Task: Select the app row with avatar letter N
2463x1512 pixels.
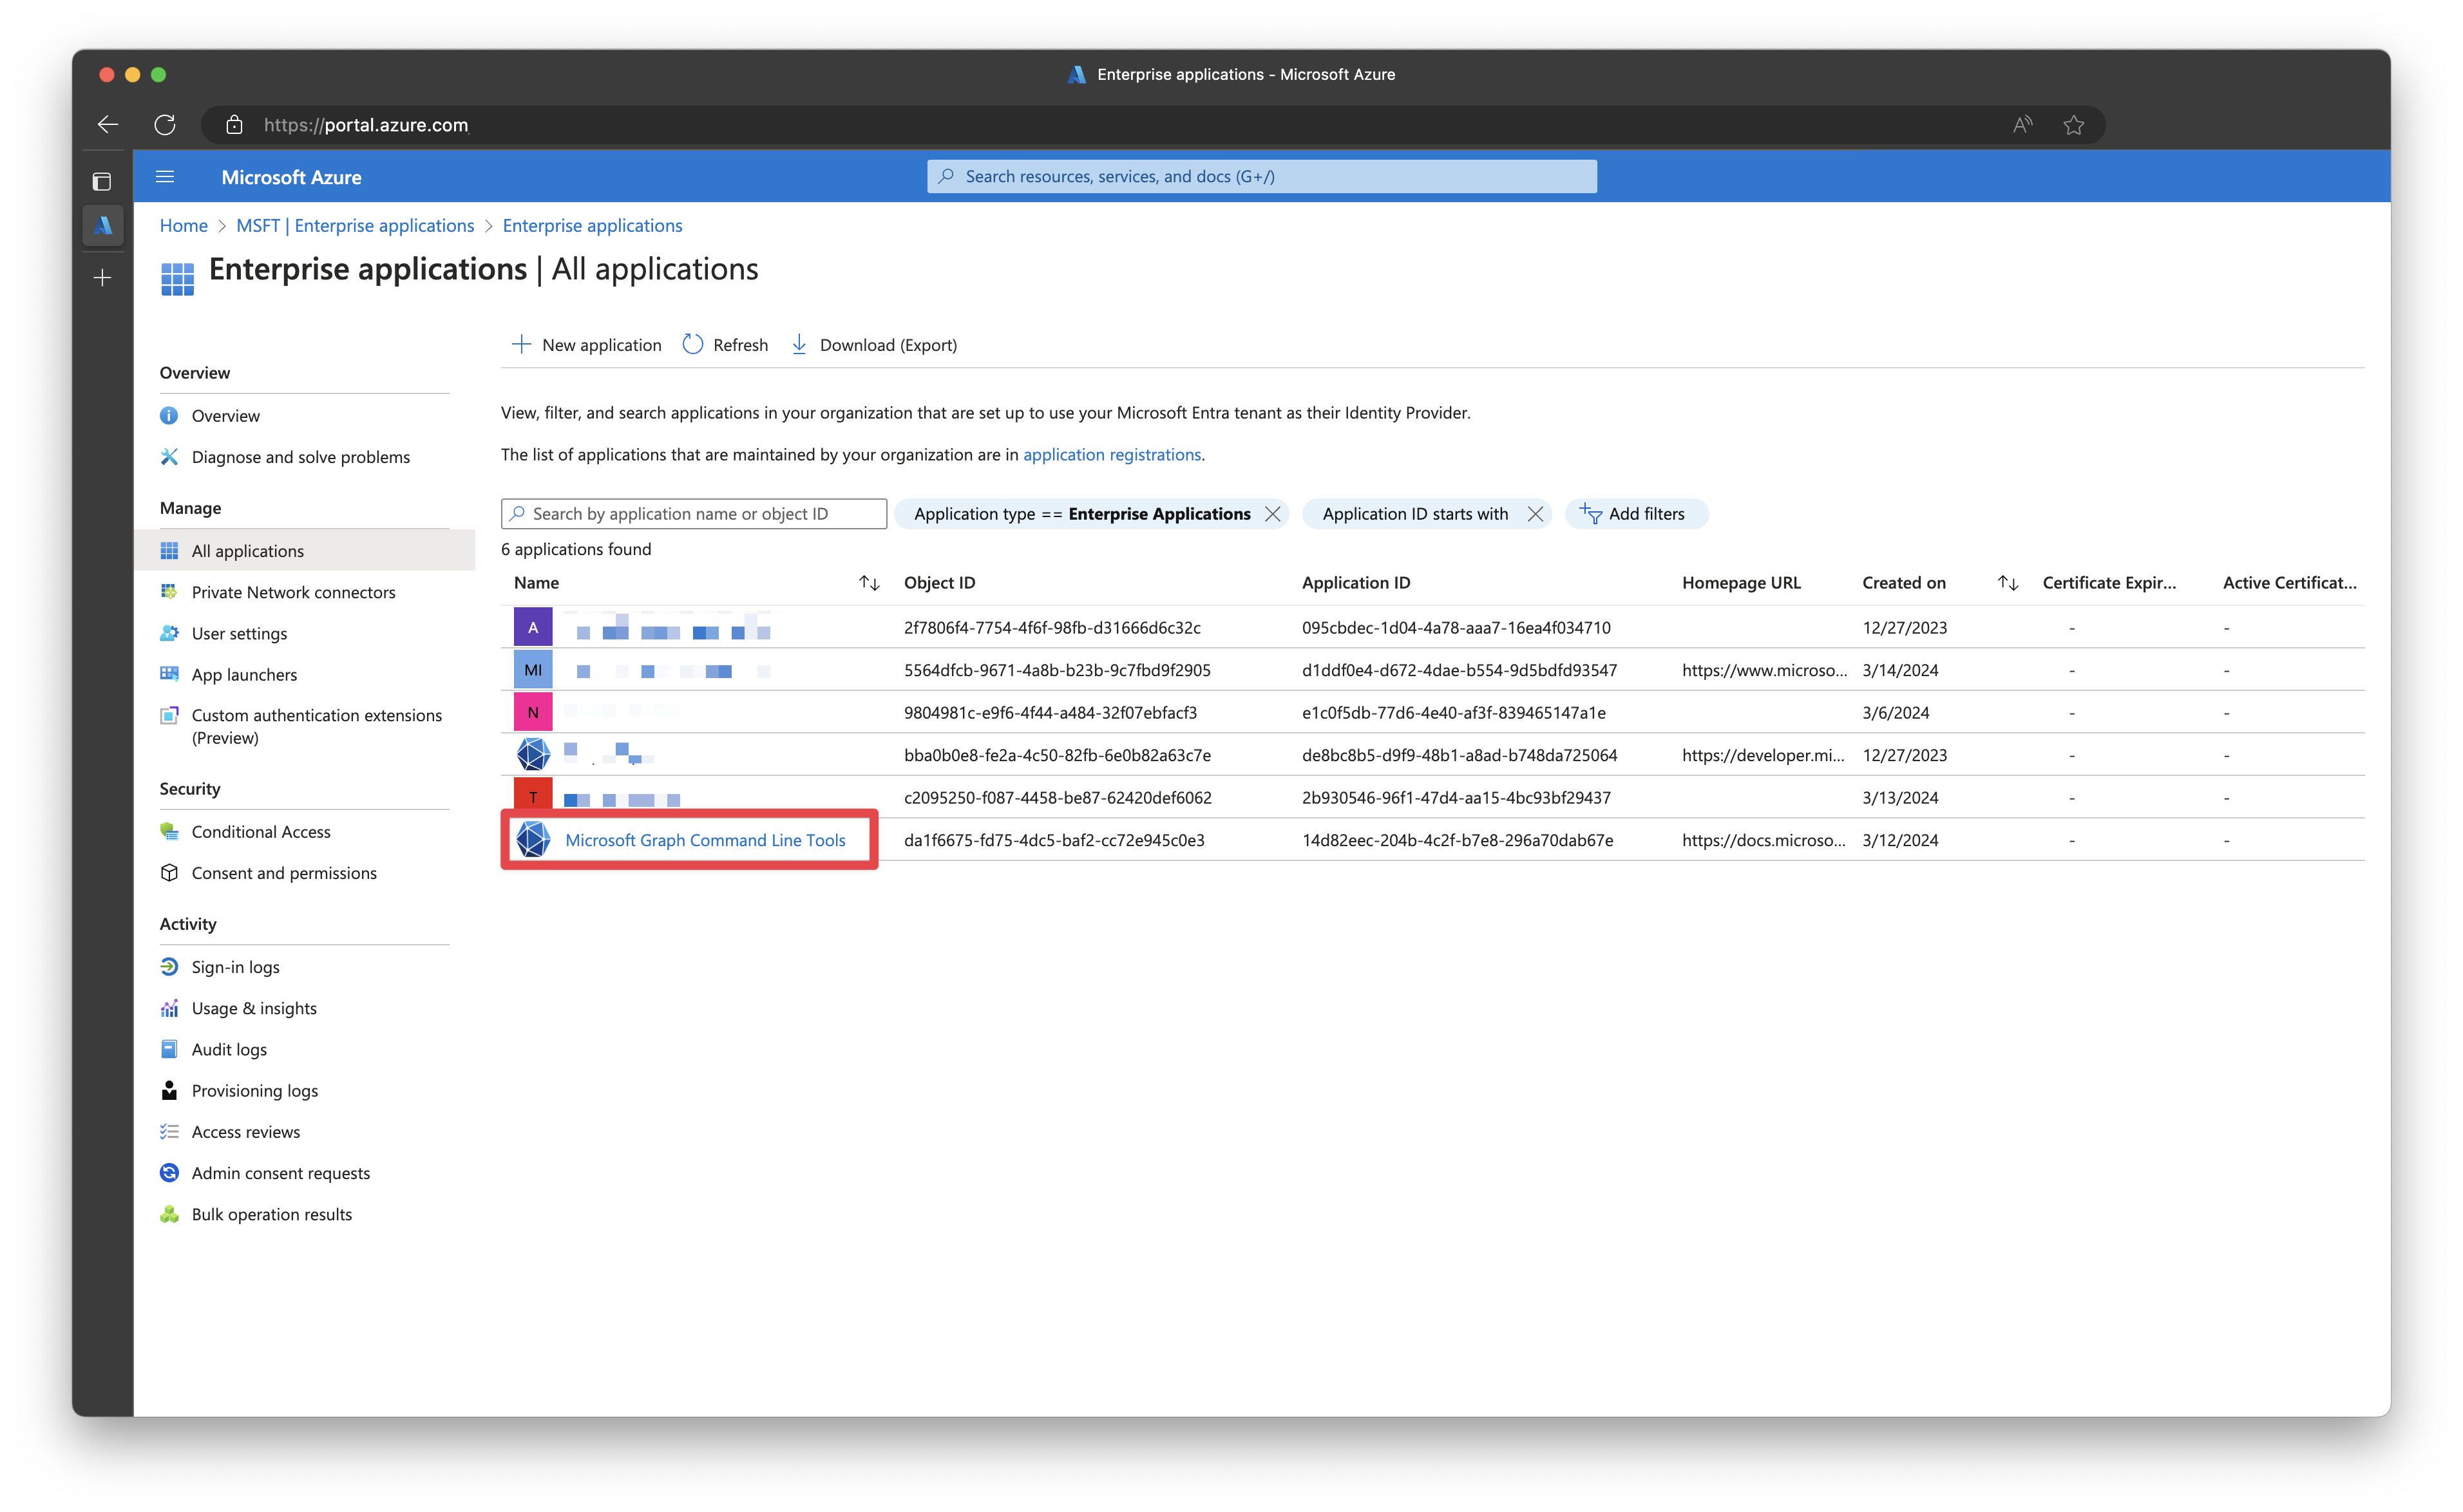Action: [1432, 712]
